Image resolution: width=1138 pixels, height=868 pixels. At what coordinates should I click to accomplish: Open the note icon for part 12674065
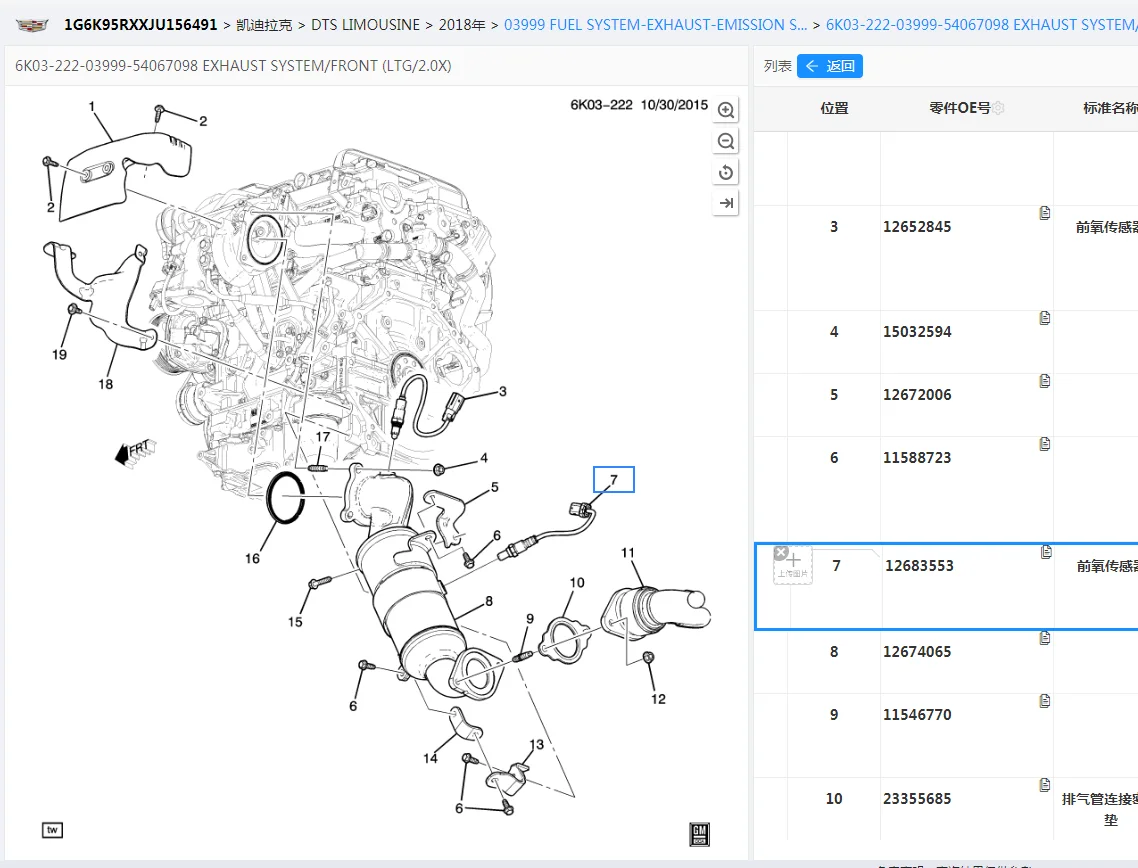(1044, 638)
